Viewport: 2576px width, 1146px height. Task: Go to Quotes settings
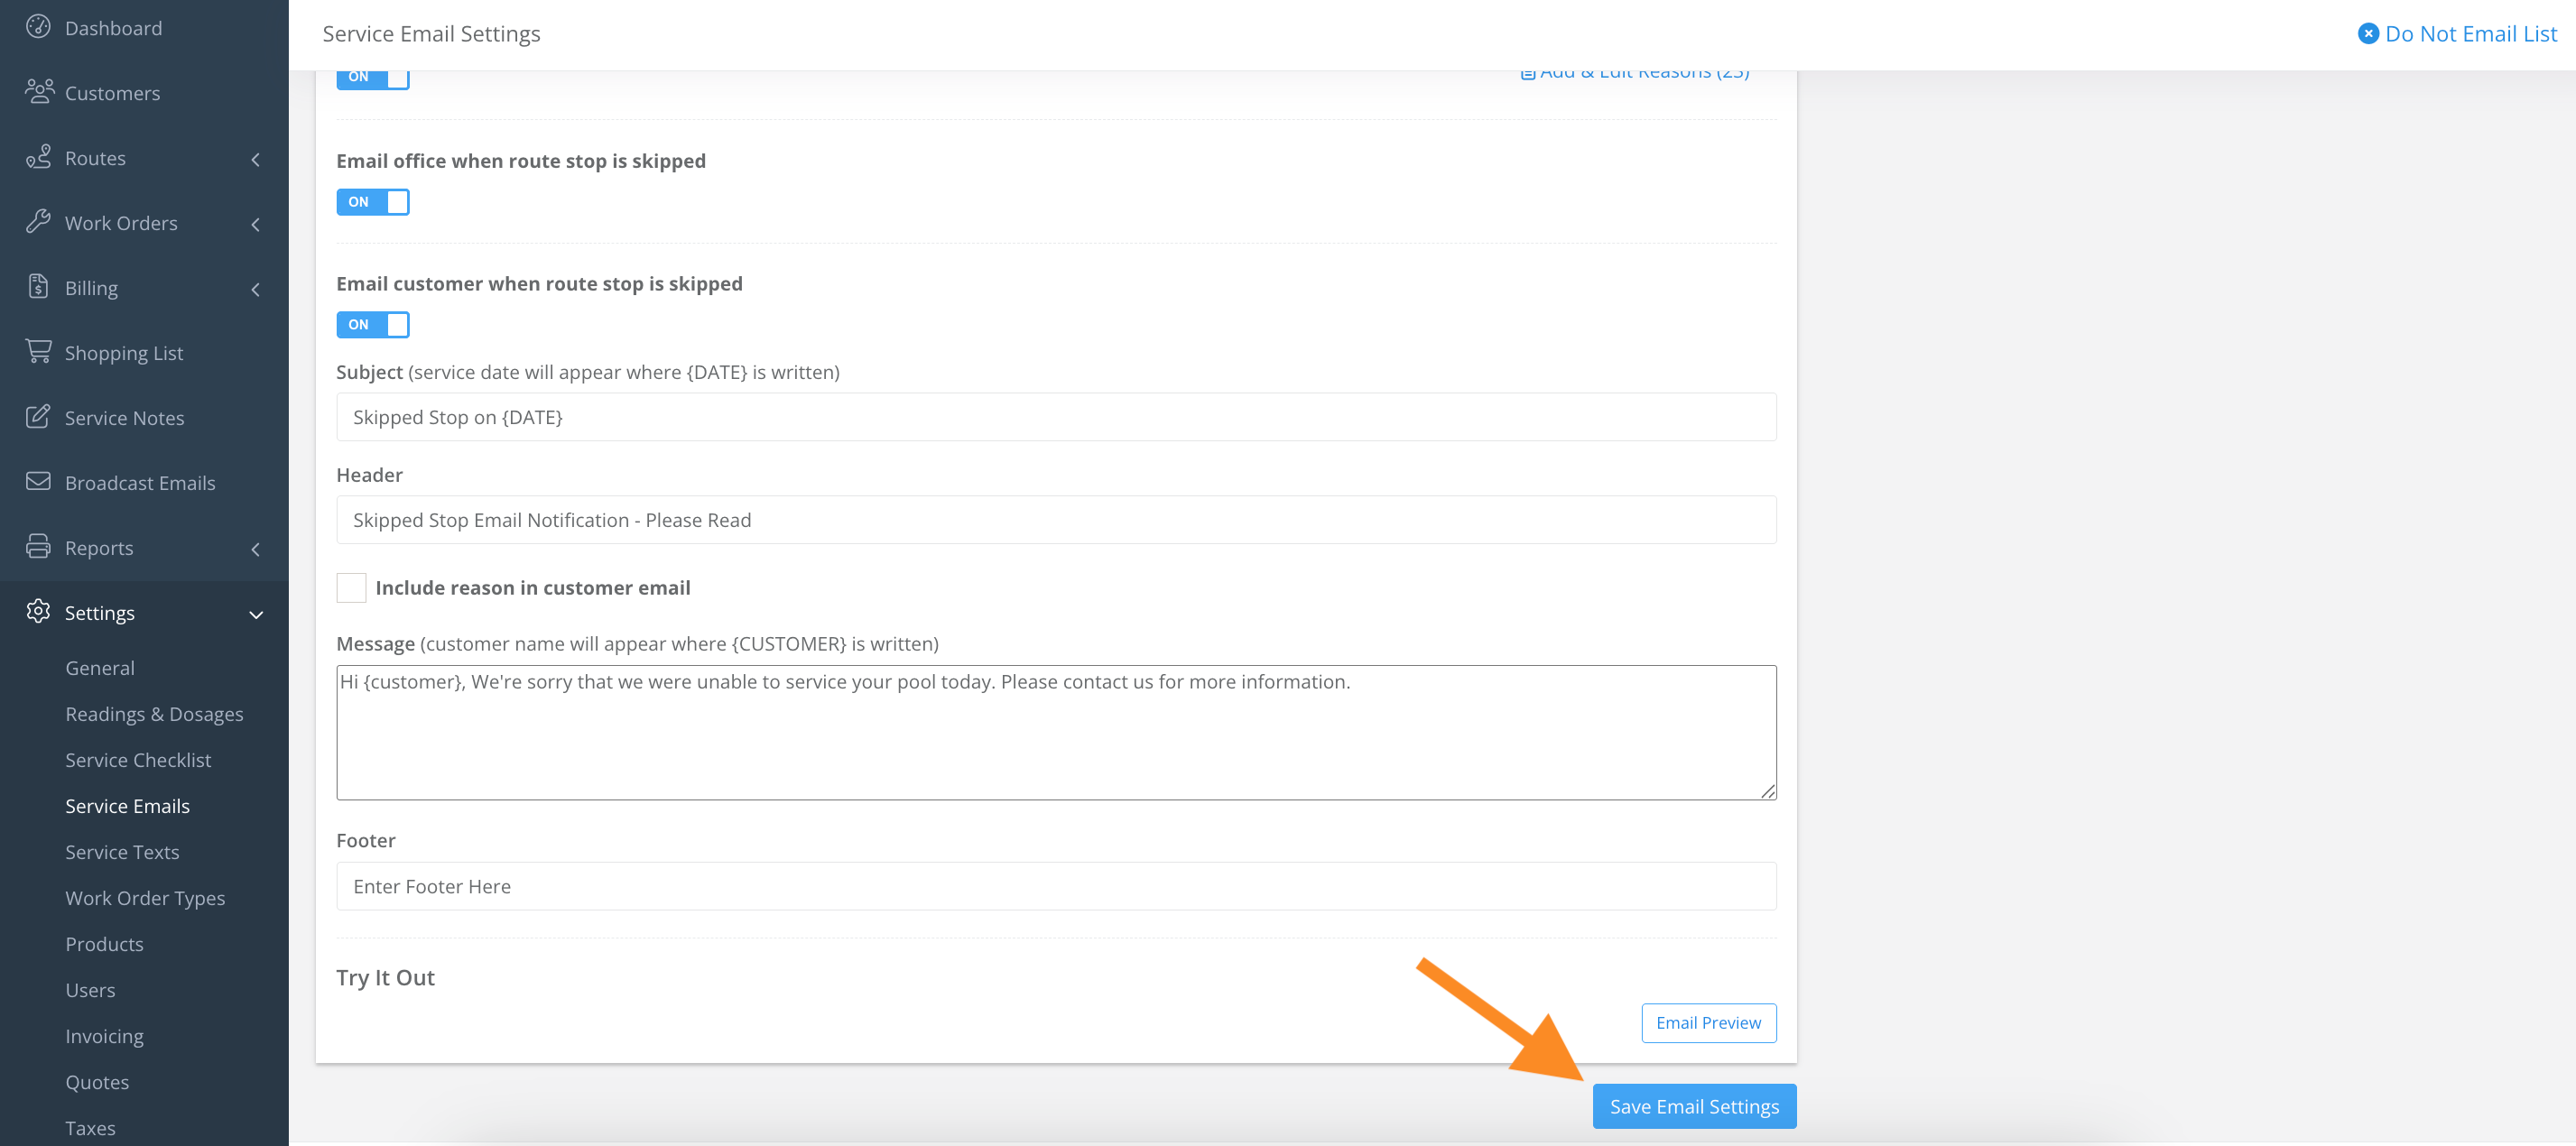click(98, 1082)
